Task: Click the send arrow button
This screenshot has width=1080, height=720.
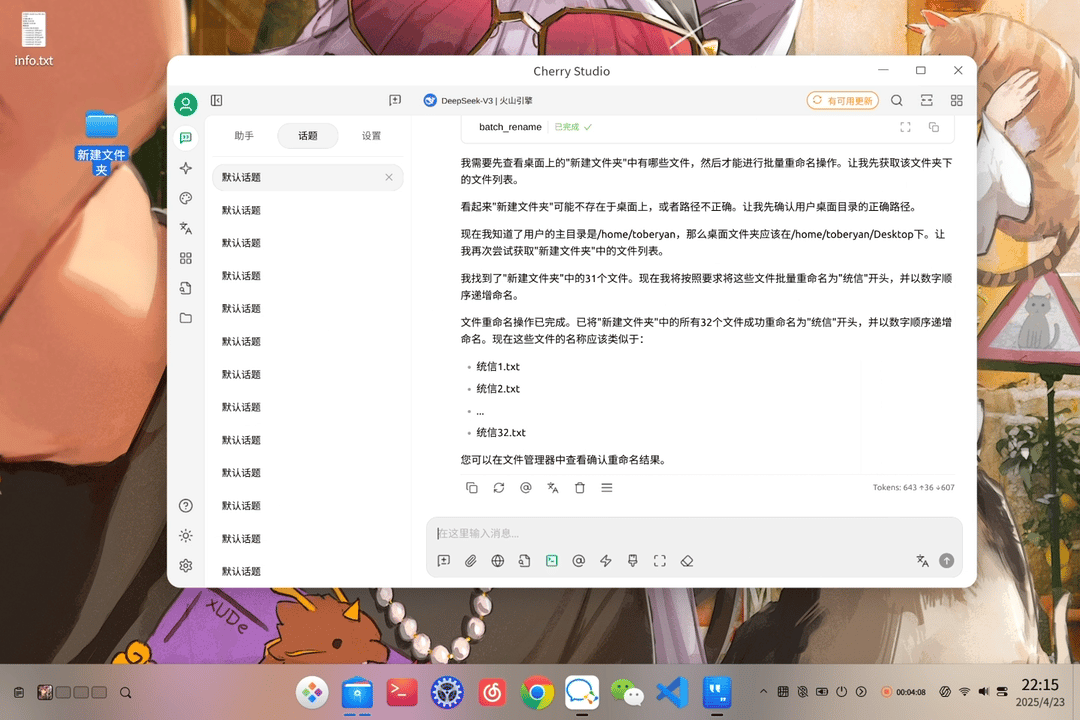Action: pos(947,561)
